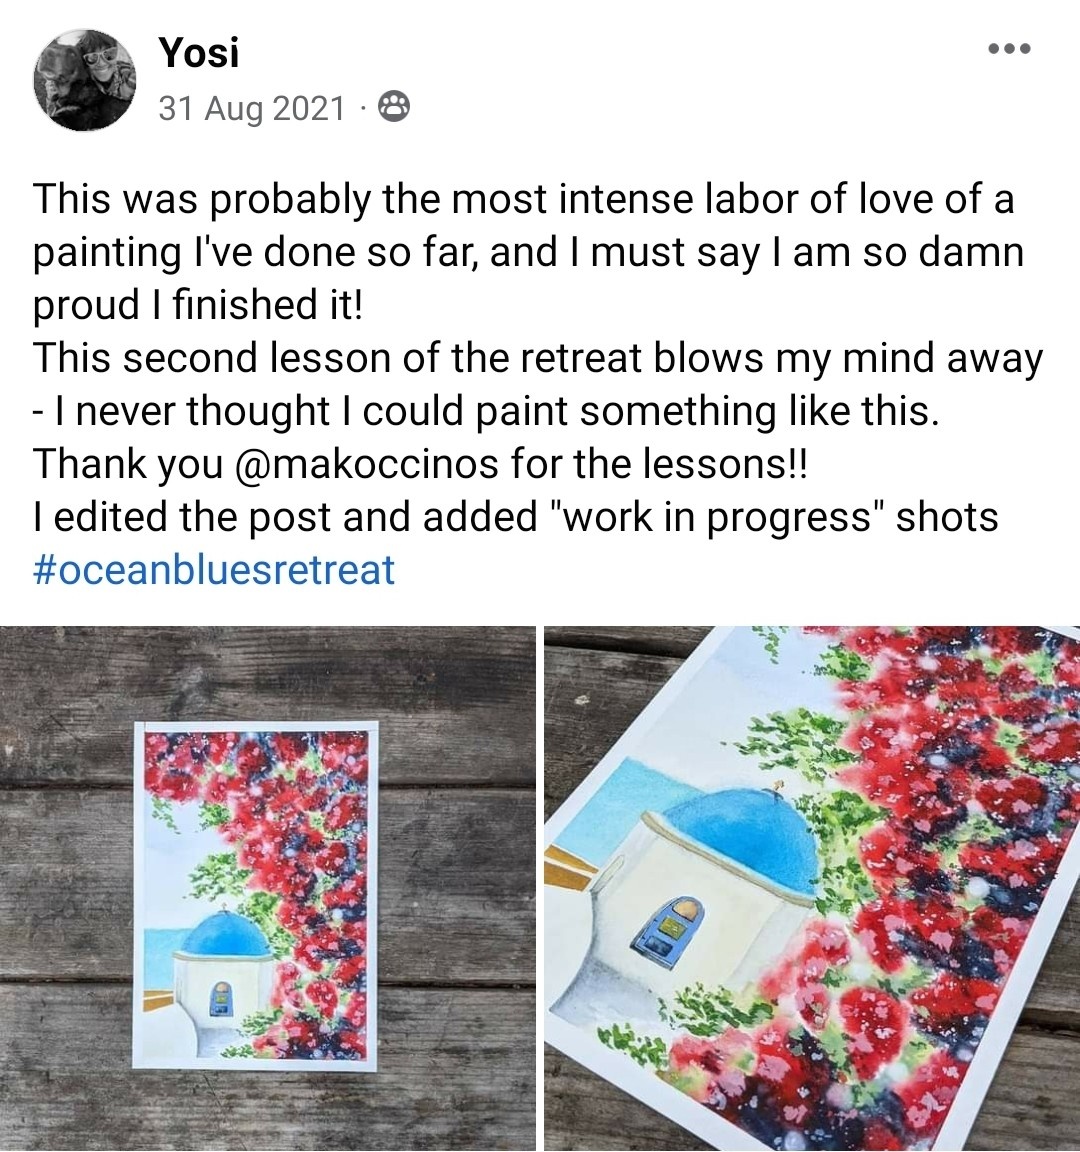The height and width of the screenshot is (1152, 1080).
Task: Click the "proud I finished it!" text line
Action: pyautogui.click(x=197, y=305)
